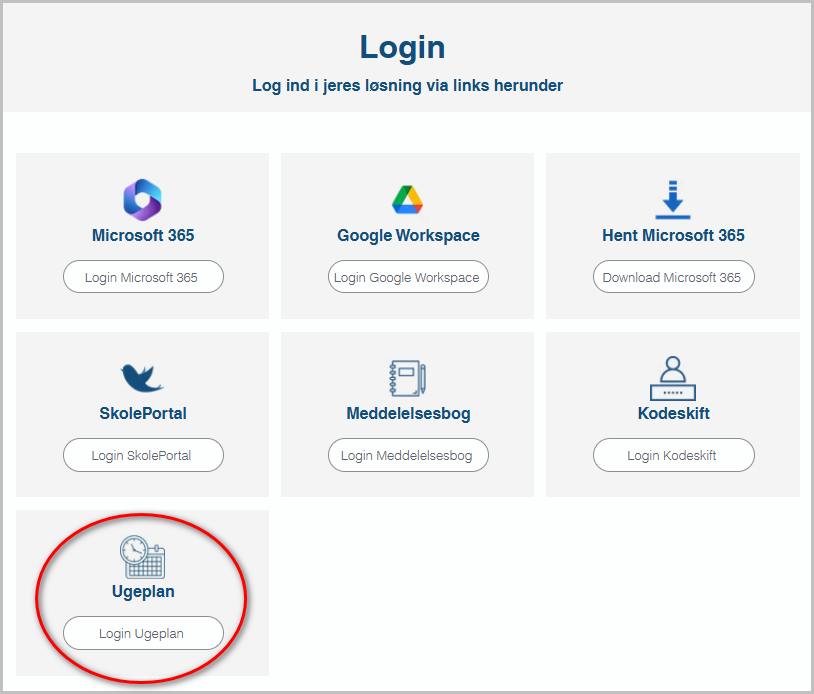Screen dimensions: 814x694
Task: Select the Google Workspace heading
Action: coord(408,236)
